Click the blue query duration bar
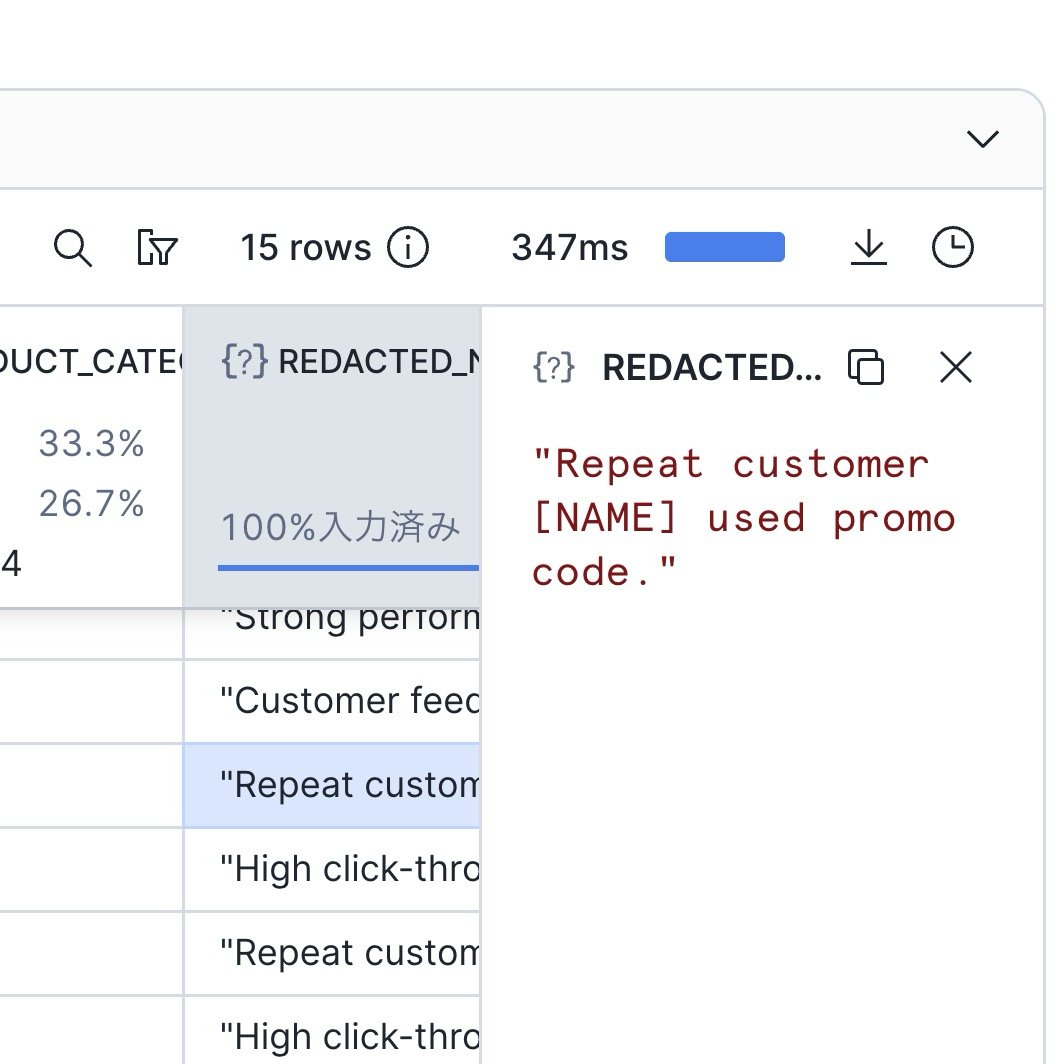Viewport: 1058px width, 1064px height. tap(725, 247)
